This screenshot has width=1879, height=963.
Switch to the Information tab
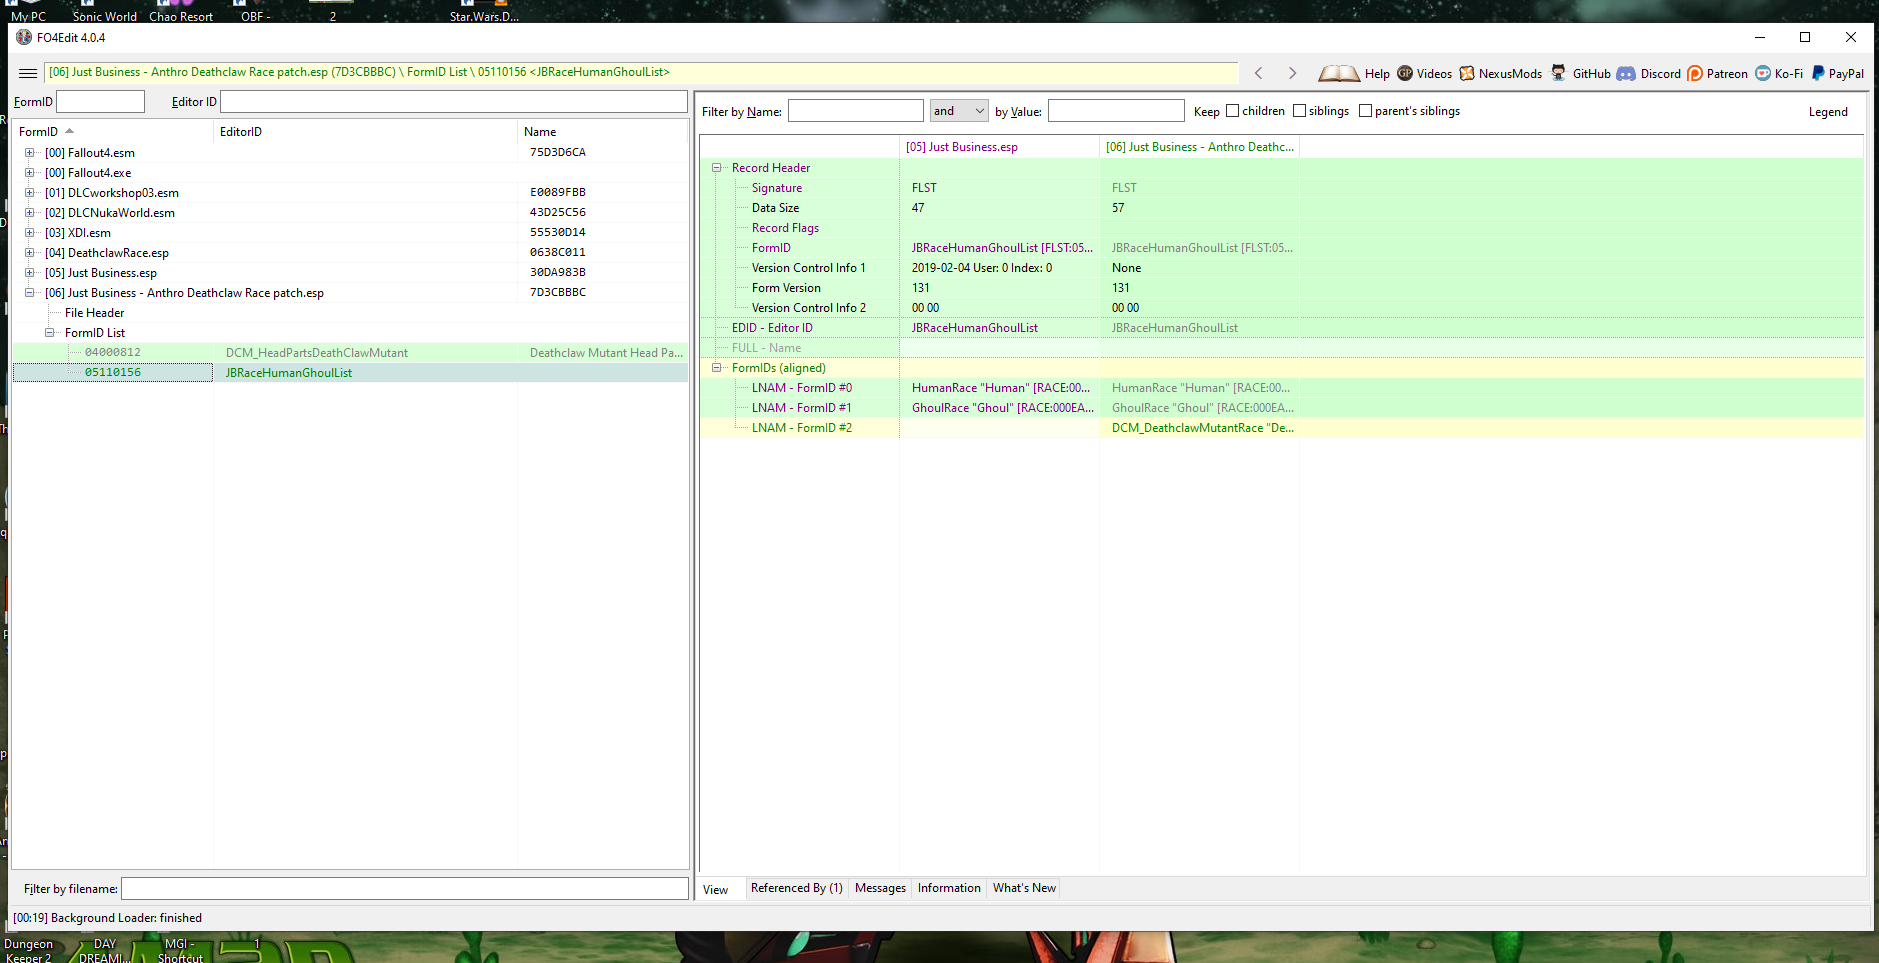(x=949, y=888)
